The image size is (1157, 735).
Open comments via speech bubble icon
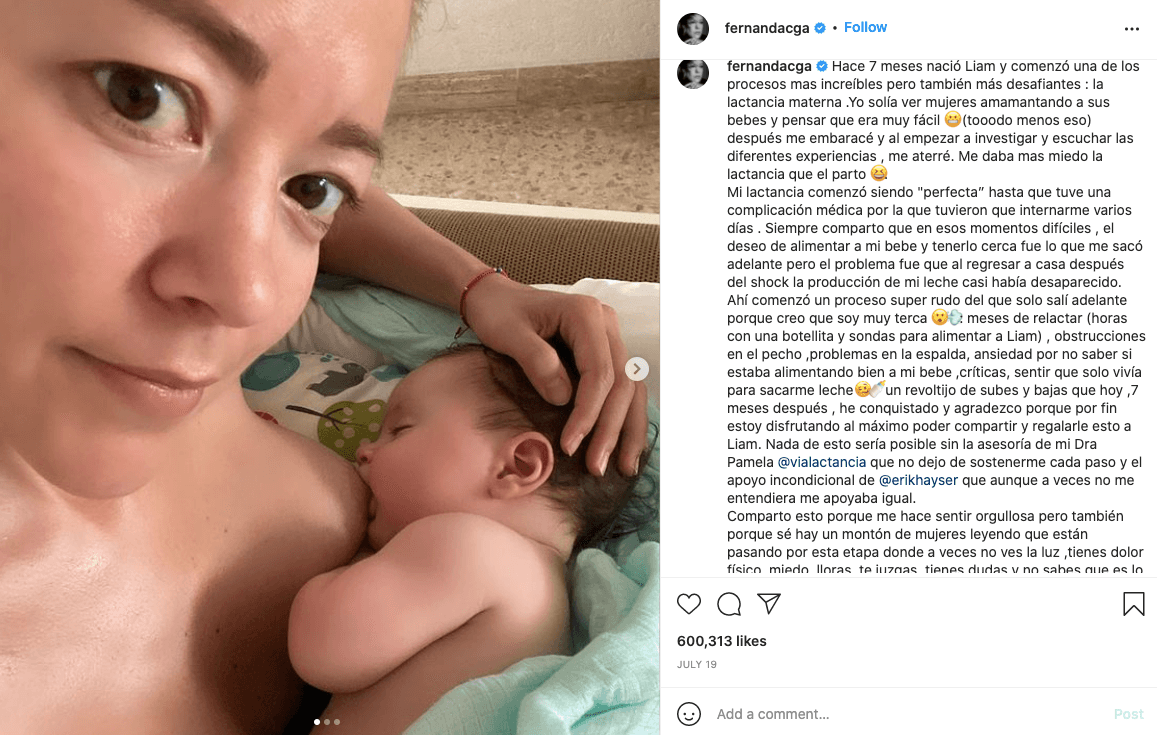tap(729, 604)
